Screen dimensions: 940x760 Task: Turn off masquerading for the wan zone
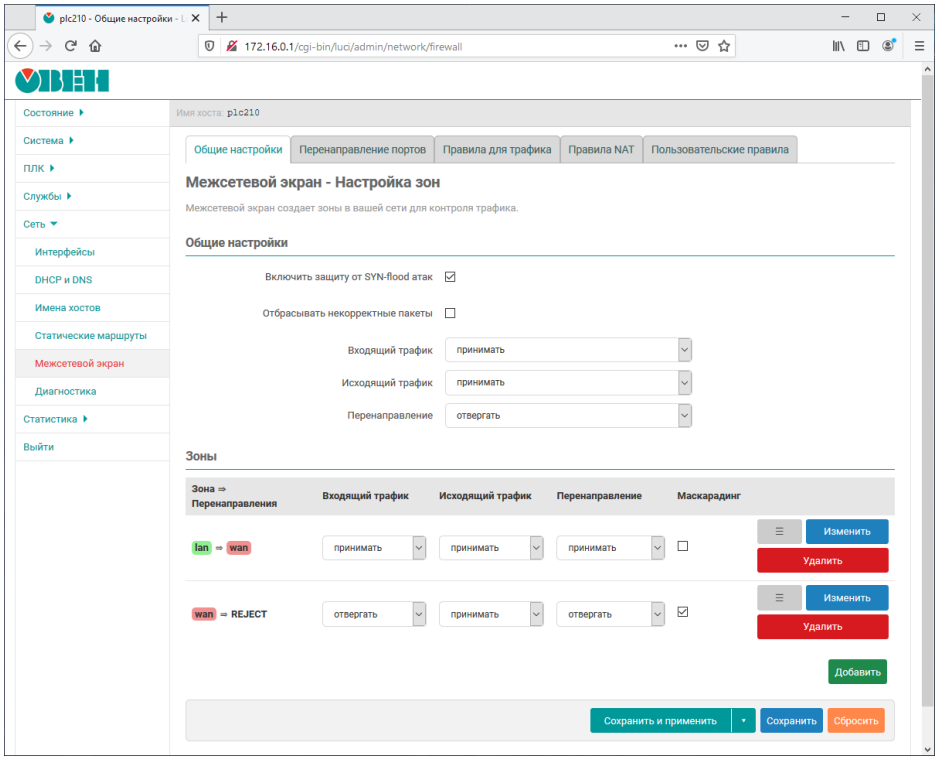pos(683,613)
